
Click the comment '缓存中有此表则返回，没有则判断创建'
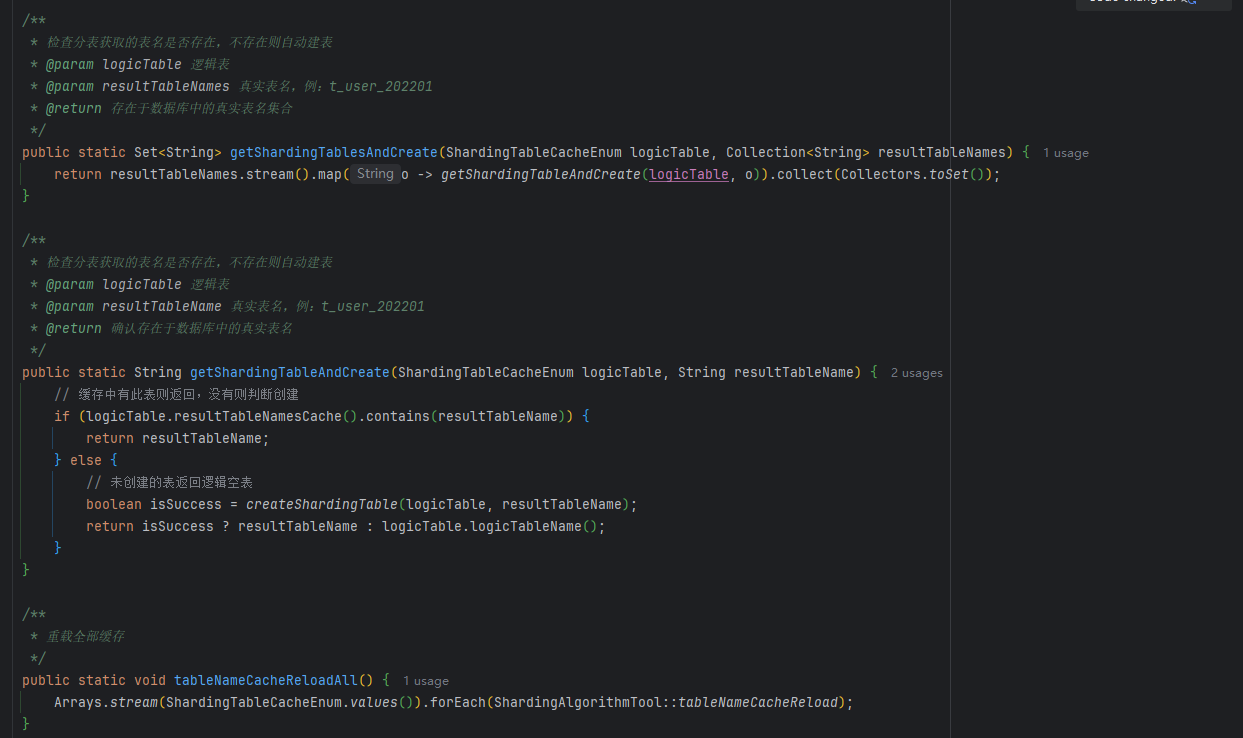point(177,394)
